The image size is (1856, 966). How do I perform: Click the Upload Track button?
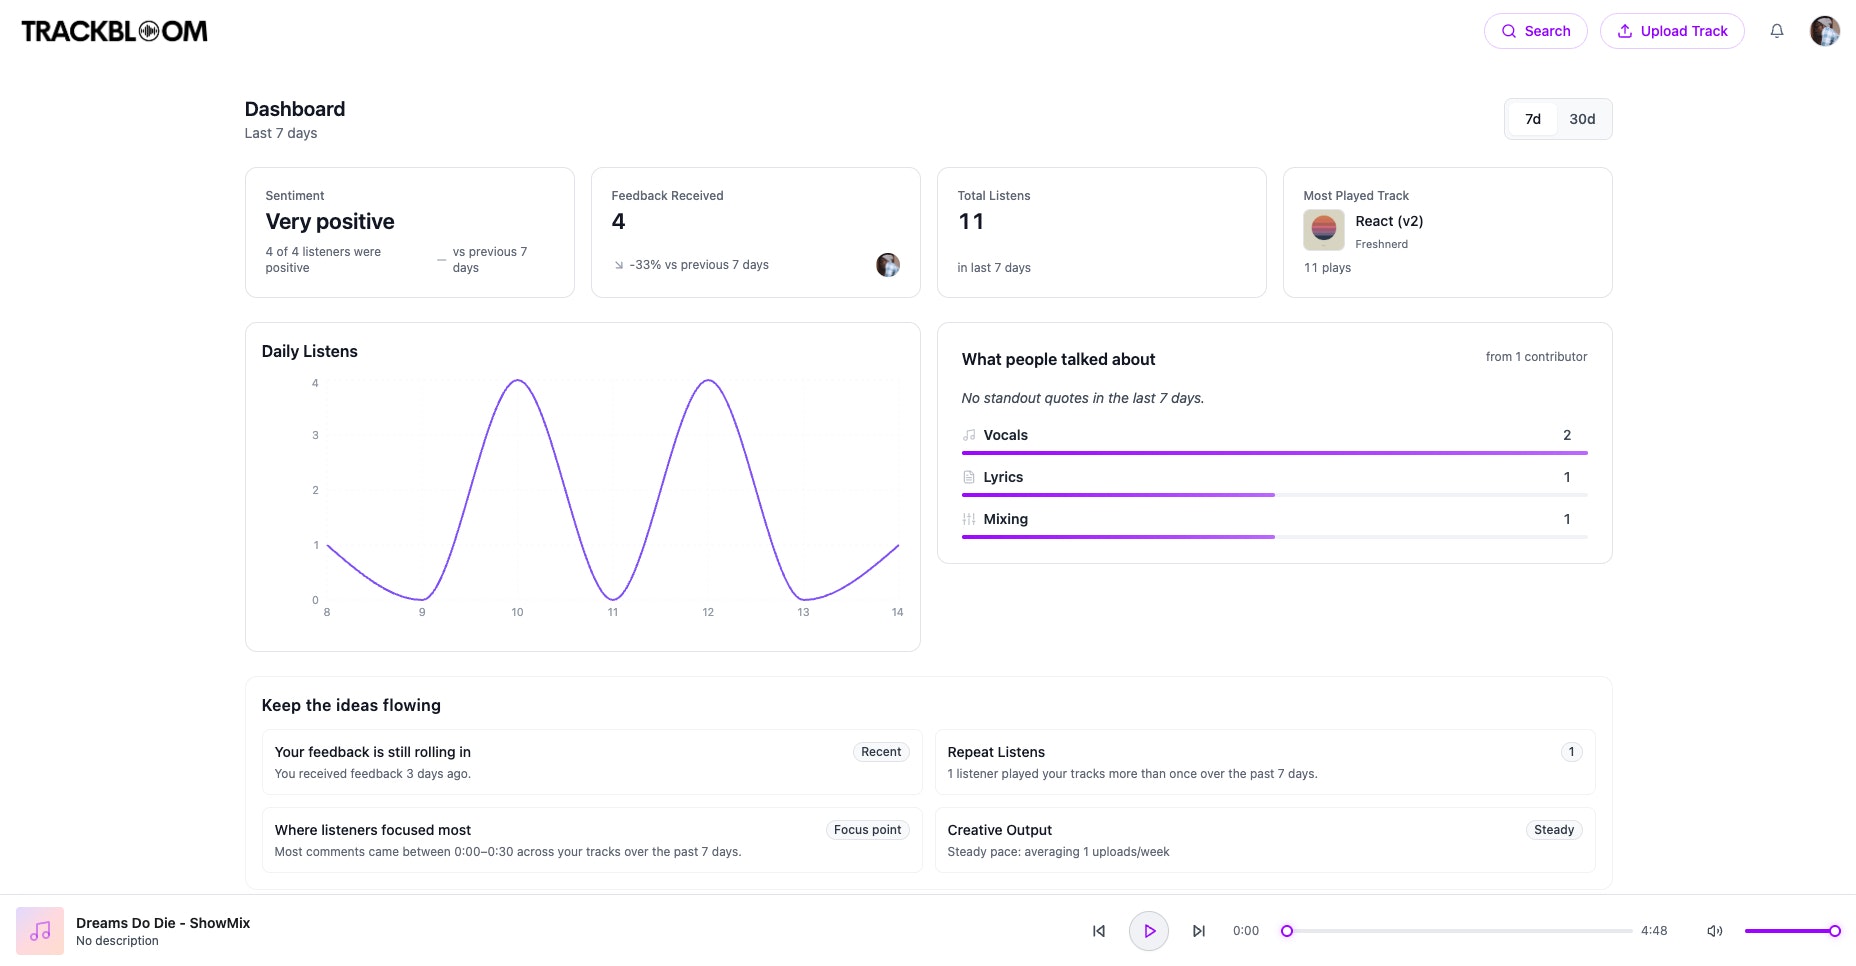(1672, 31)
